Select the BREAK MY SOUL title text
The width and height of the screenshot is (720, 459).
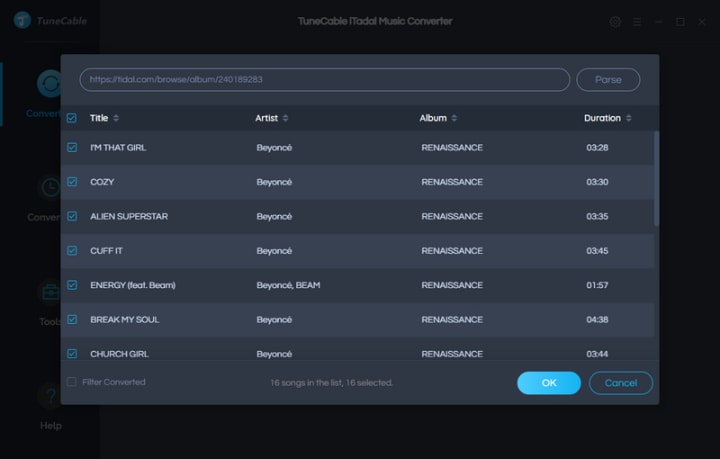click(x=124, y=319)
